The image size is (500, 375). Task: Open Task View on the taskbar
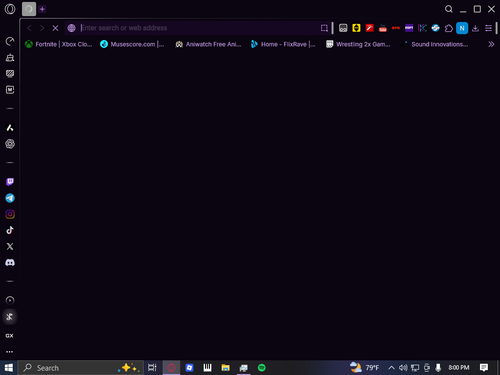click(152, 368)
